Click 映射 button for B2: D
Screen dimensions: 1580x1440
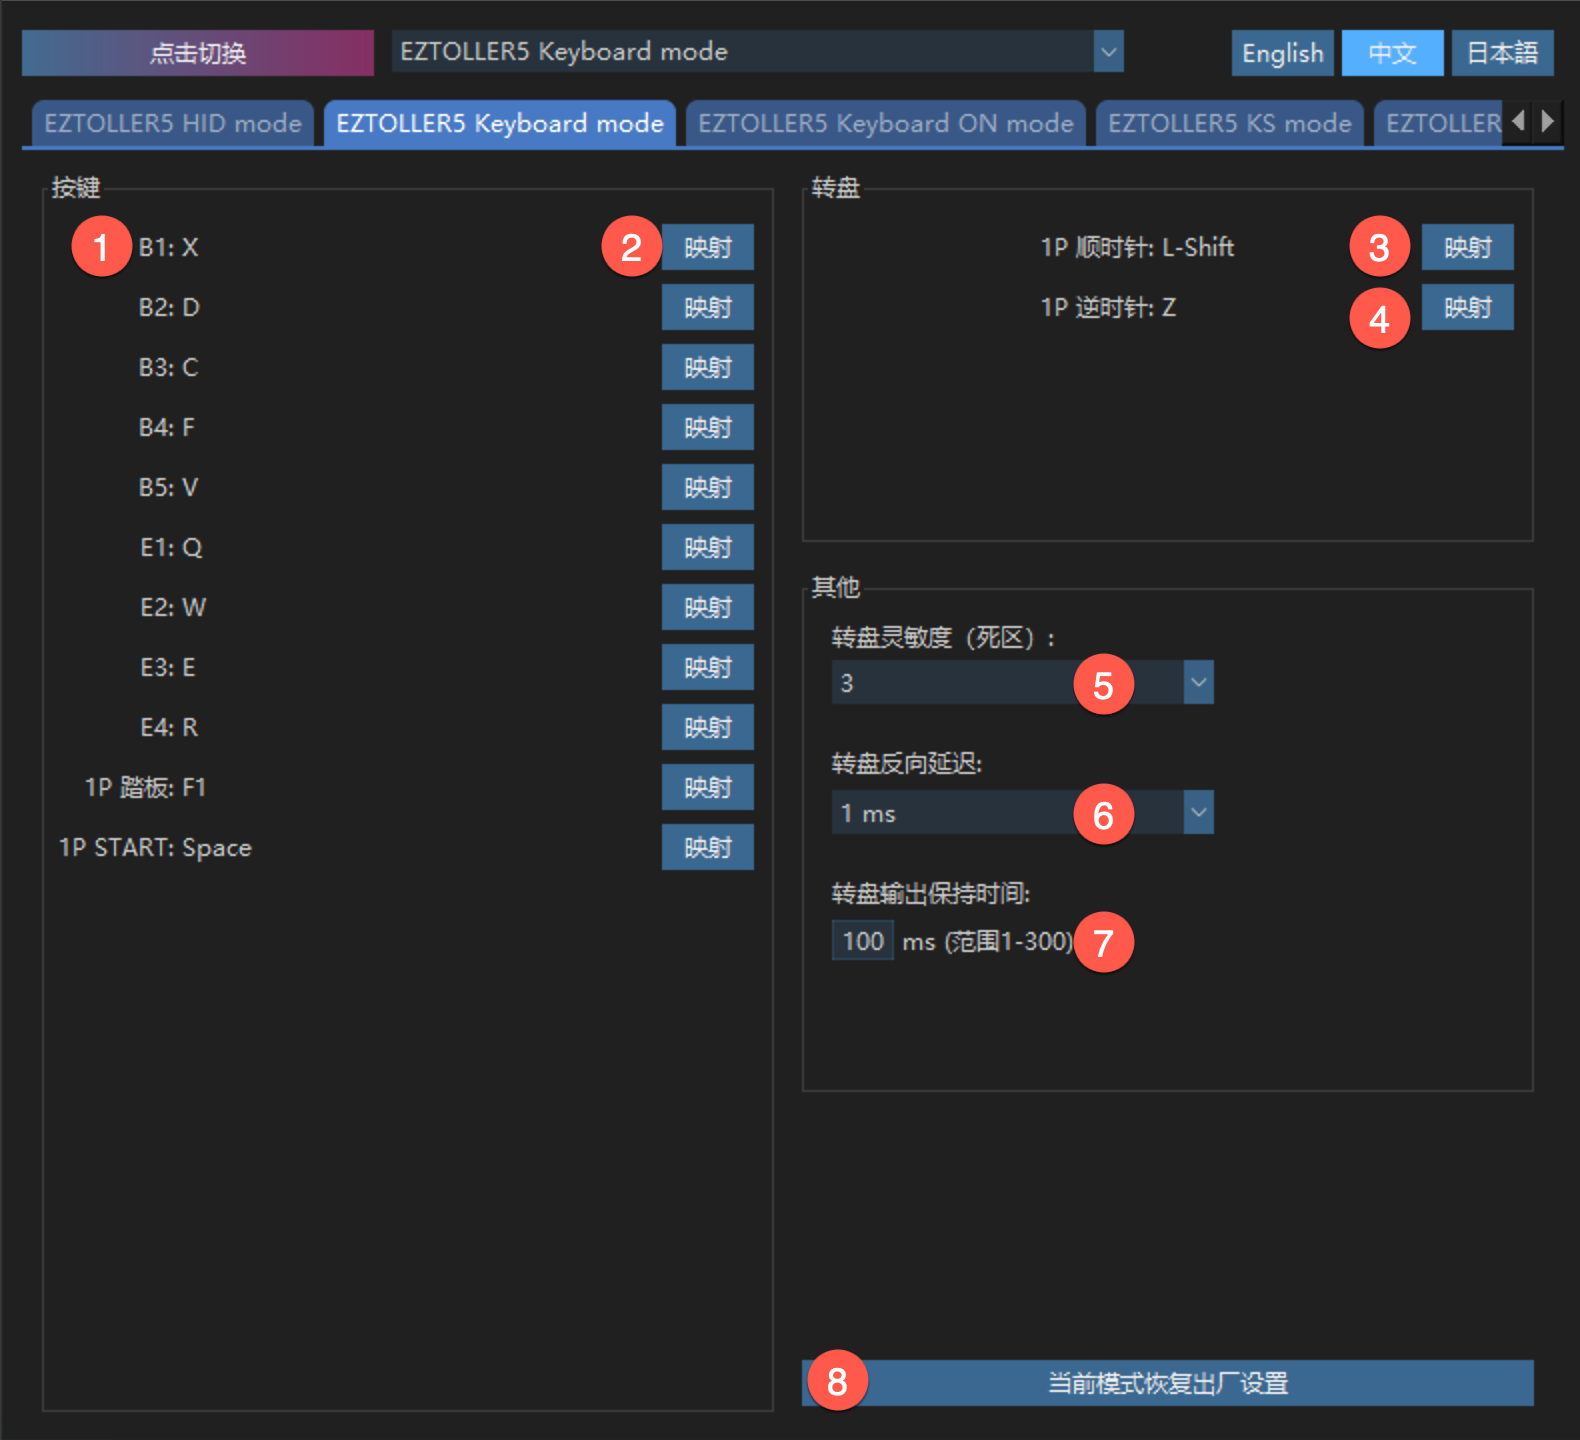pos(708,307)
